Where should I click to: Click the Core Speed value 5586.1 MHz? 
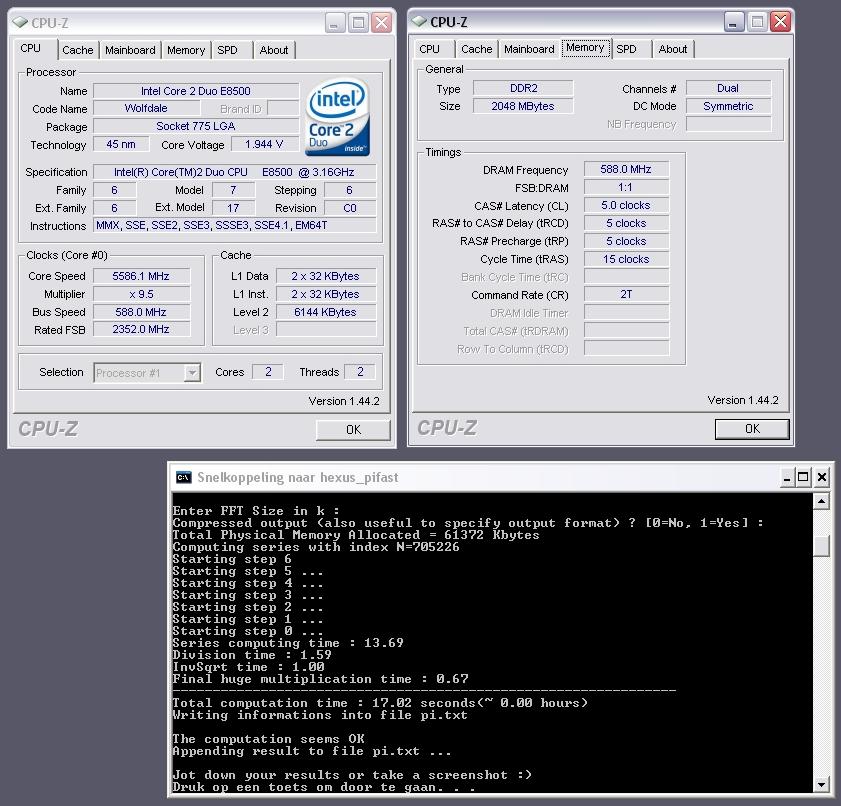click(141, 276)
